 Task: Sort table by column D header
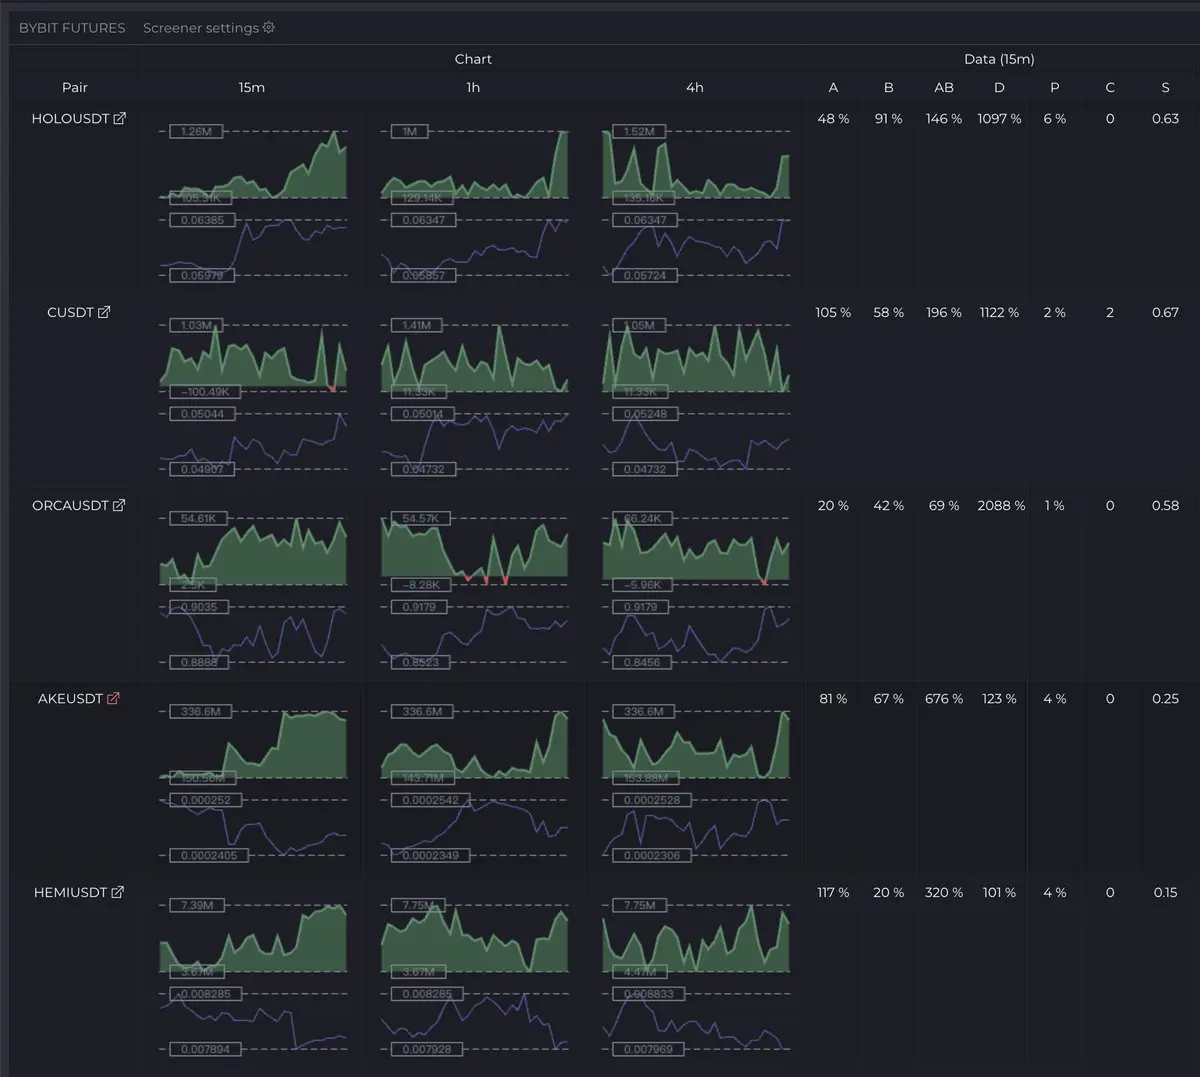click(999, 88)
